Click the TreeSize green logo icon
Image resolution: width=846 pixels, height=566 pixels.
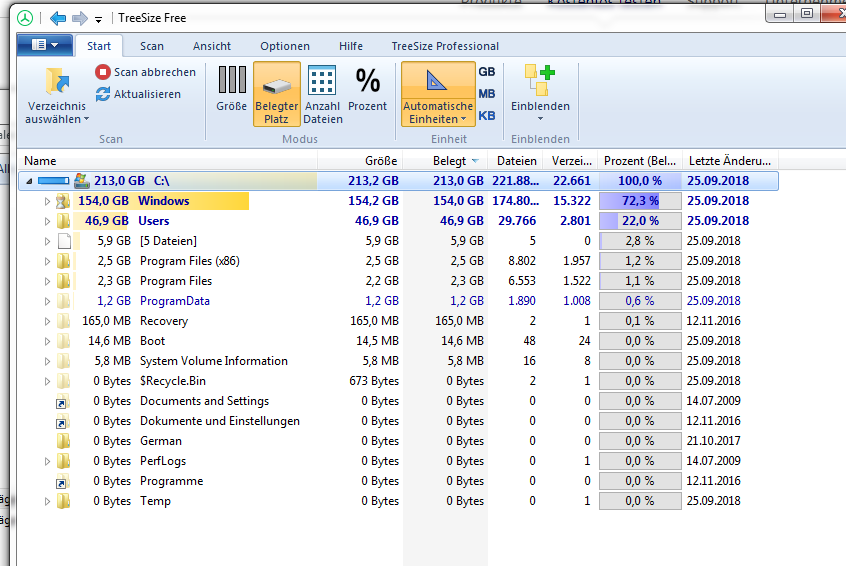[x=25, y=18]
